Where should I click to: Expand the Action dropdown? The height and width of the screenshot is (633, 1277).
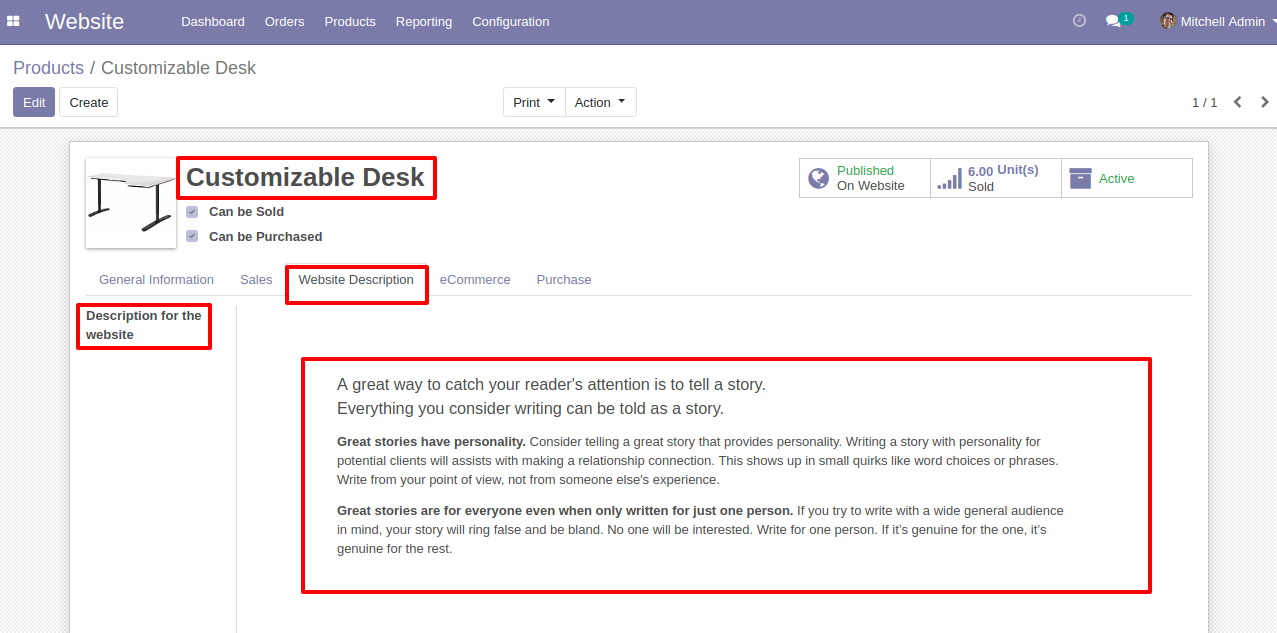pyautogui.click(x=600, y=102)
